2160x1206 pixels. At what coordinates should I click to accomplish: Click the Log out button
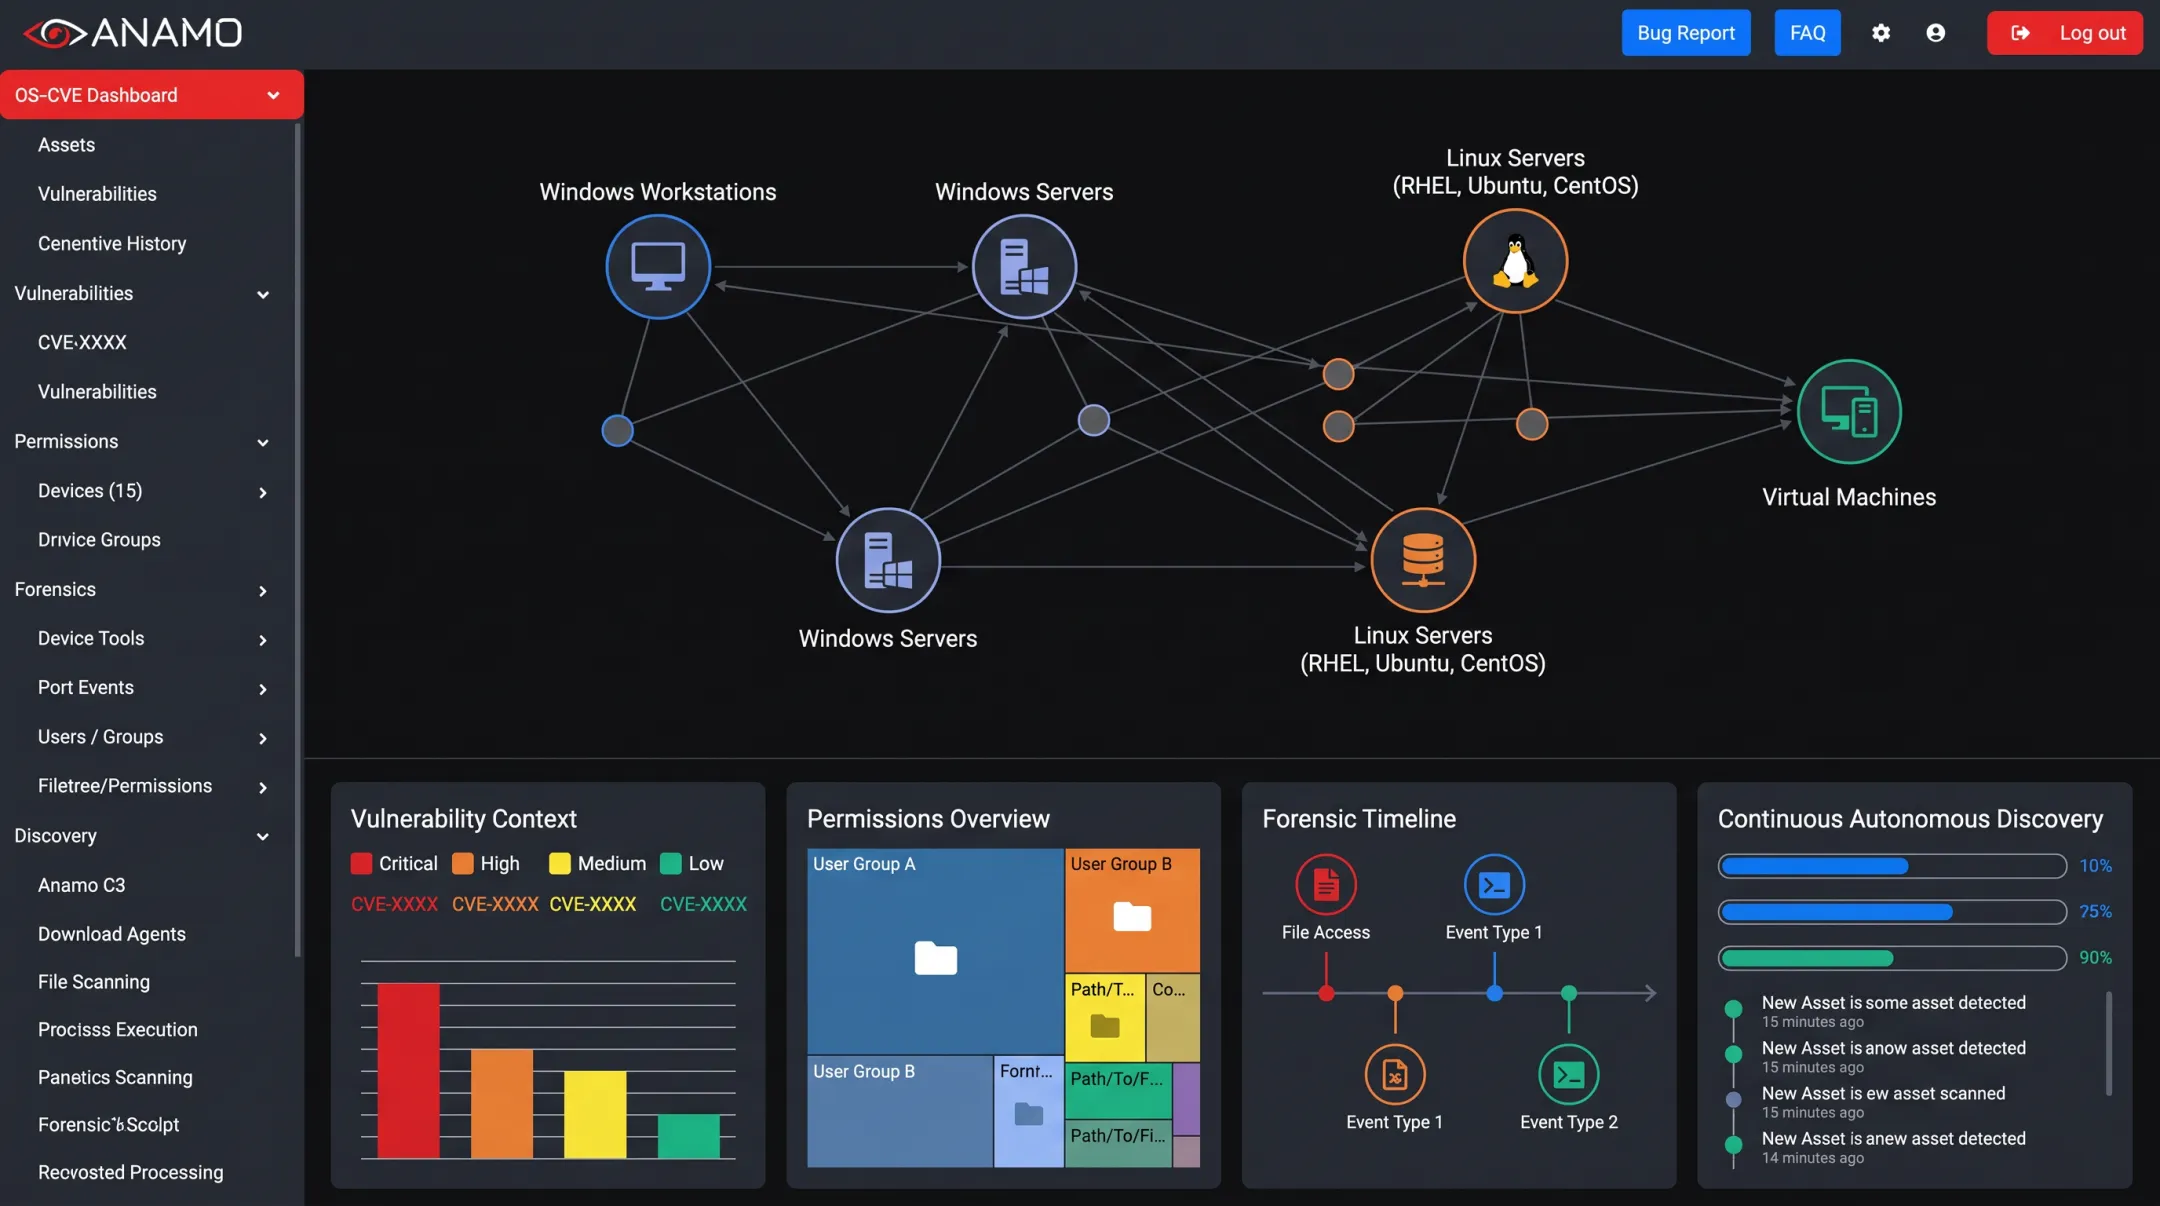(2064, 33)
